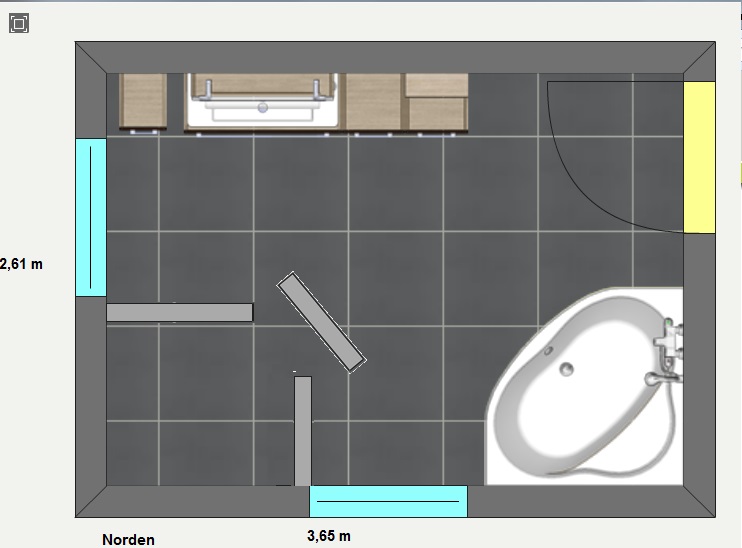
Task: Select the cabinet right of the washbasin
Action: 373,101
